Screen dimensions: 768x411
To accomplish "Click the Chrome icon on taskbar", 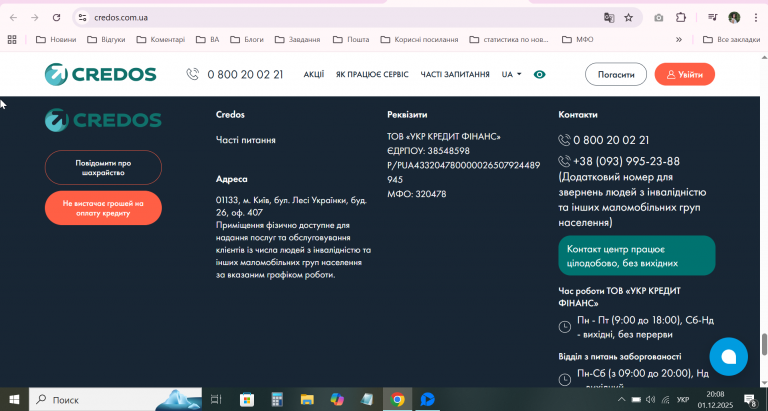I will coord(397,399).
